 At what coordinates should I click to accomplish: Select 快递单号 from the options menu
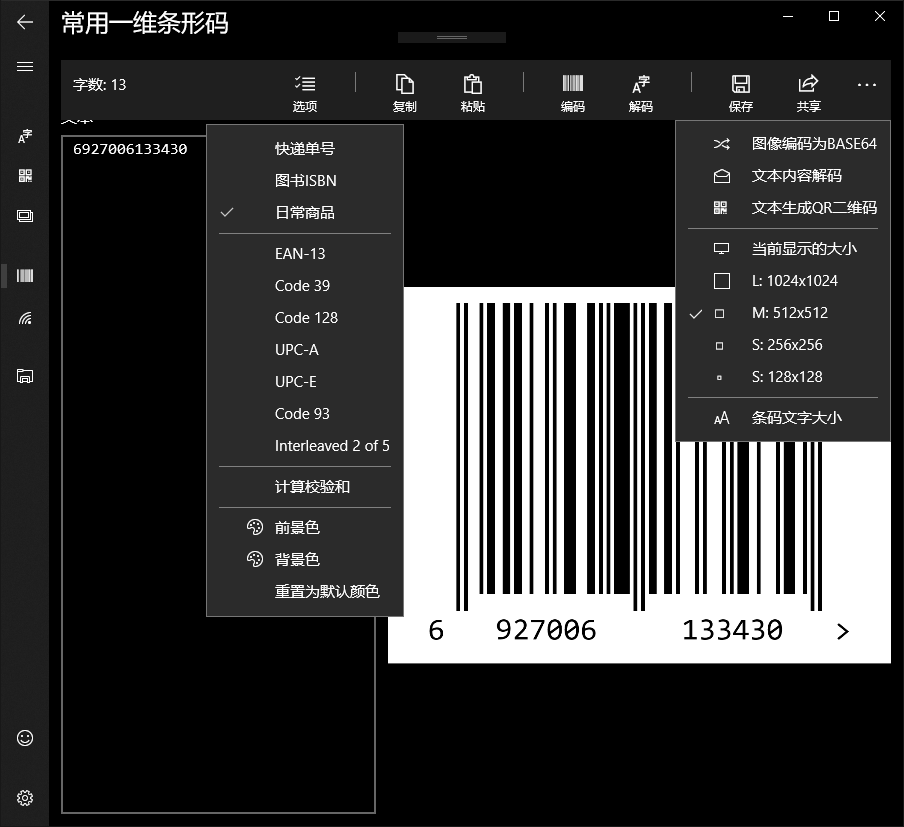tap(305, 149)
